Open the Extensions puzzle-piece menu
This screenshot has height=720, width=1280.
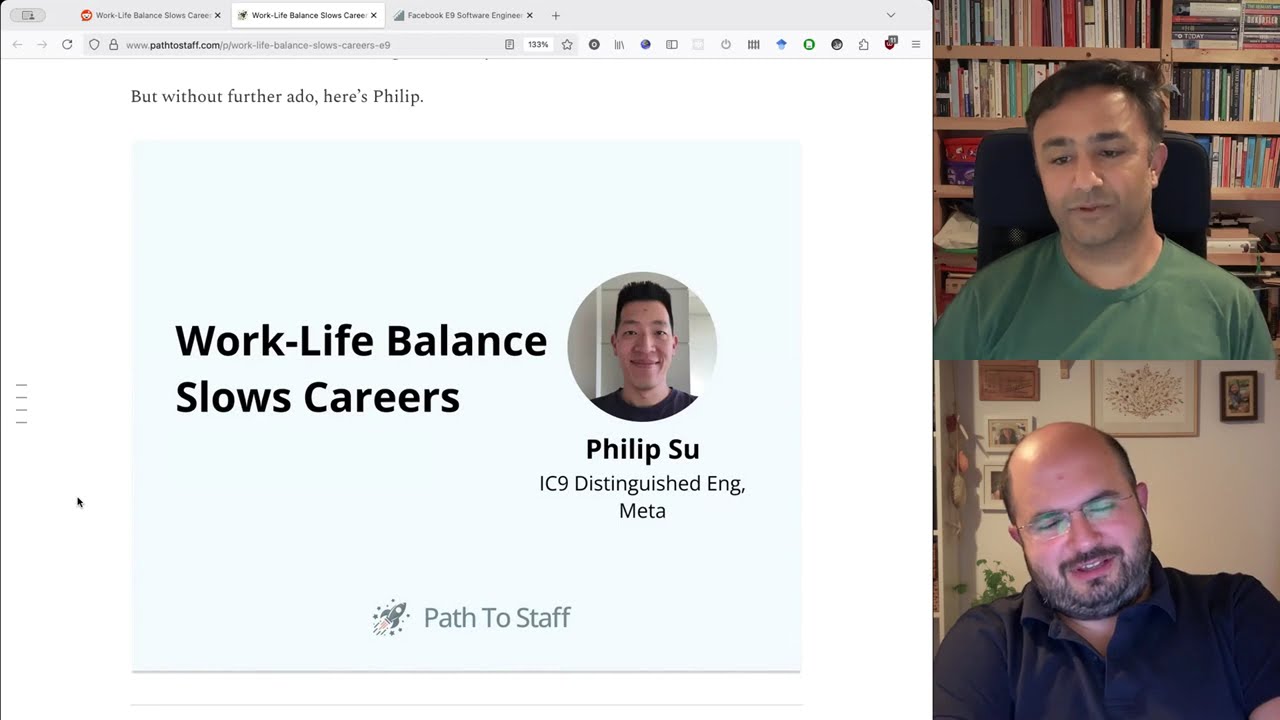coord(863,45)
